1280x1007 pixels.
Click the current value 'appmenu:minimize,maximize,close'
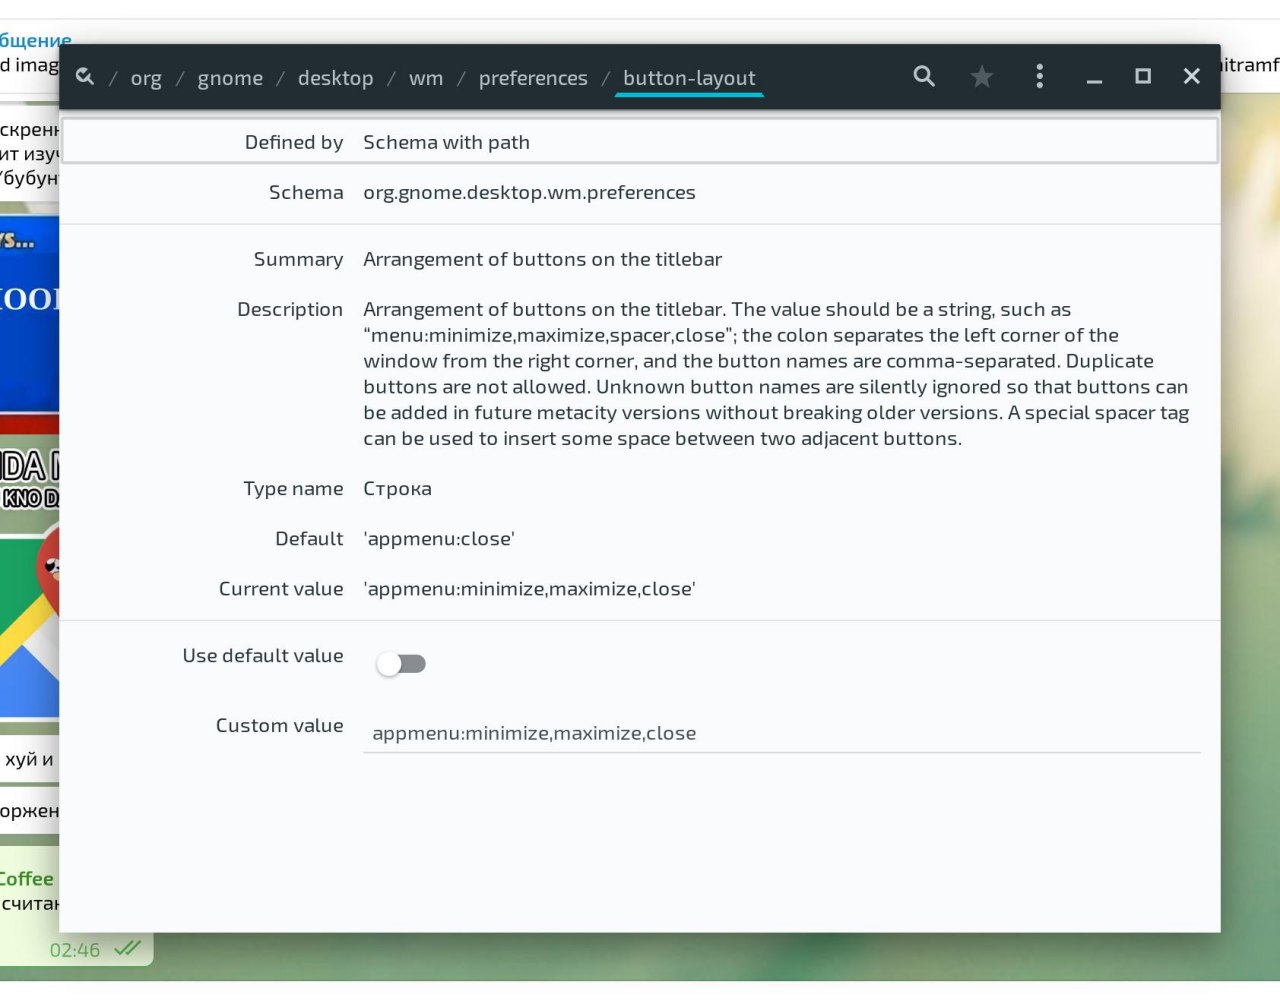(529, 589)
